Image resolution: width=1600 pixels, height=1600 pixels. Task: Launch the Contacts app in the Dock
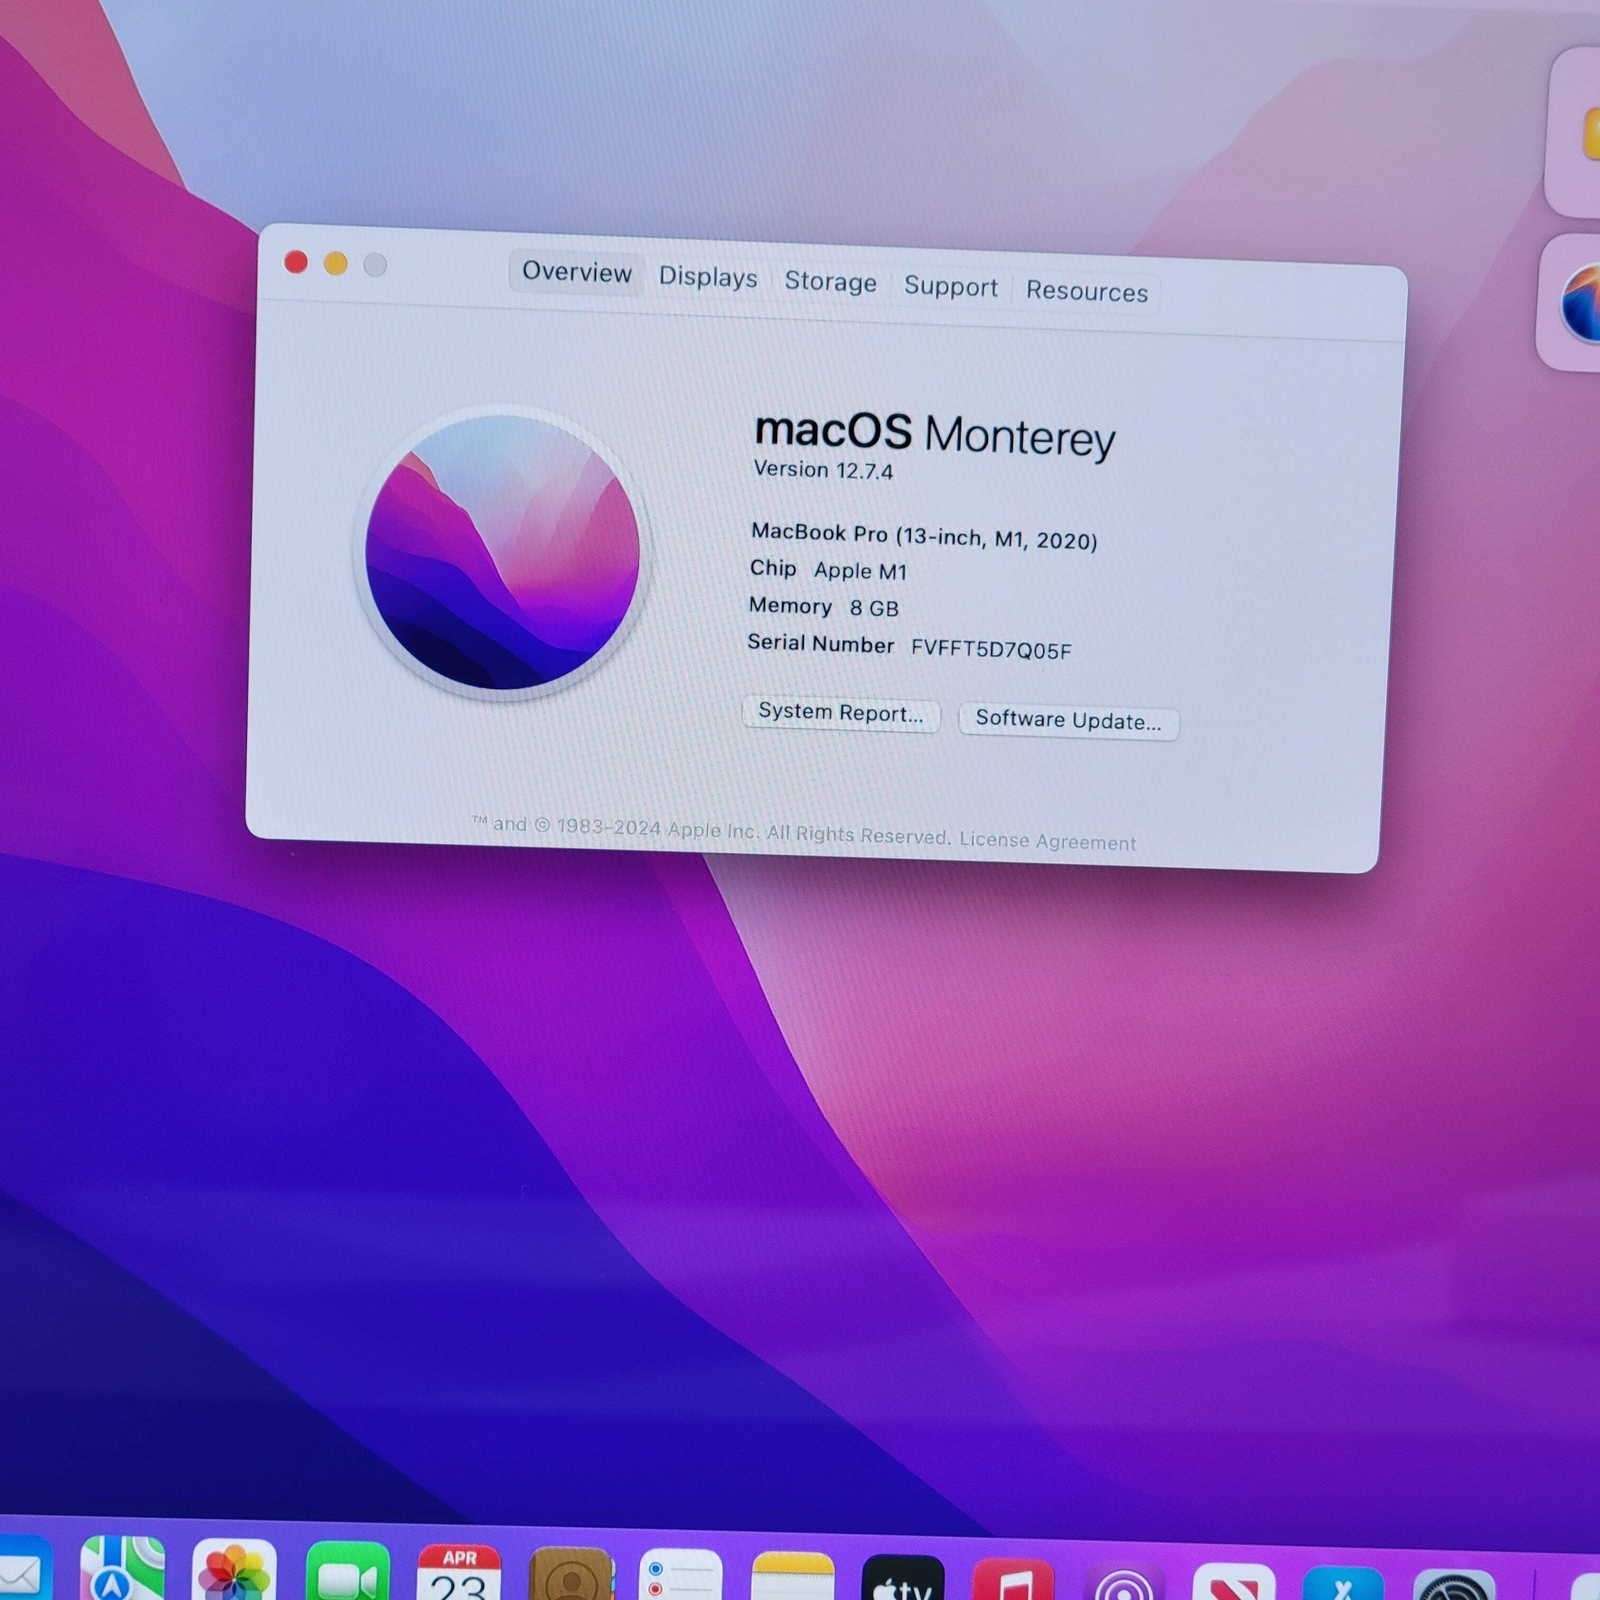(x=571, y=1574)
